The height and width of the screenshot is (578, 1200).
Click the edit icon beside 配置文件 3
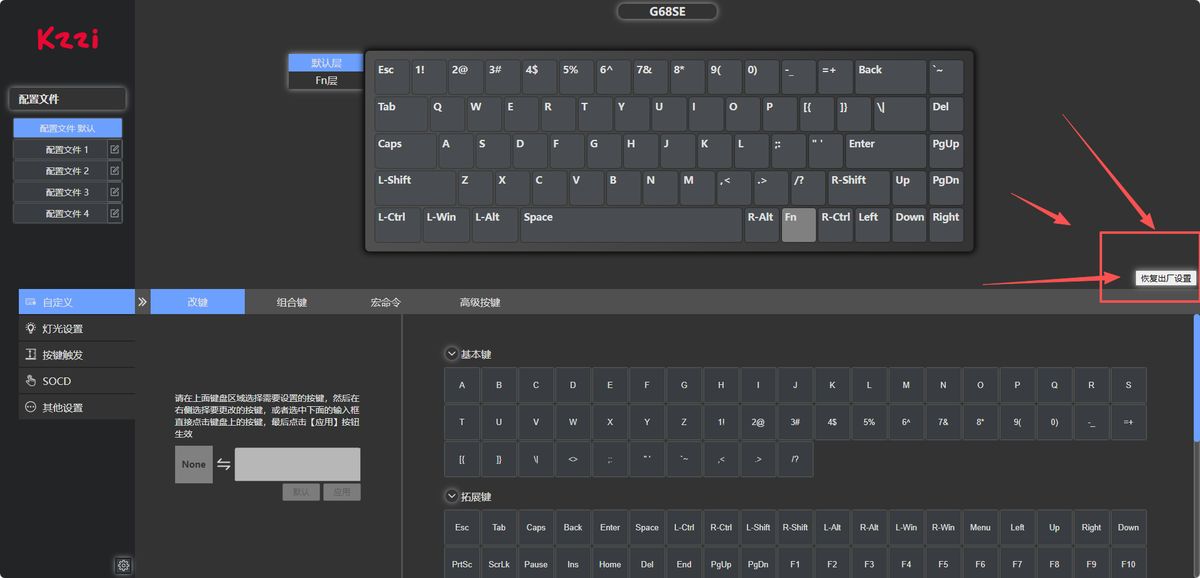click(114, 192)
